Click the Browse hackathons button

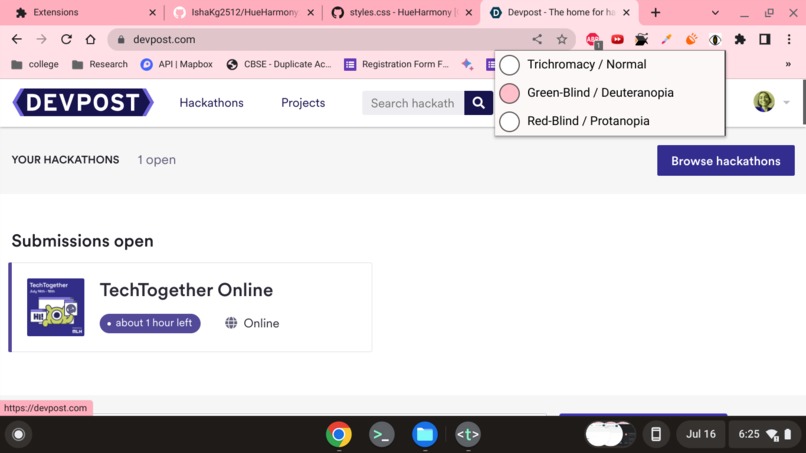click(x=725, y=160)
